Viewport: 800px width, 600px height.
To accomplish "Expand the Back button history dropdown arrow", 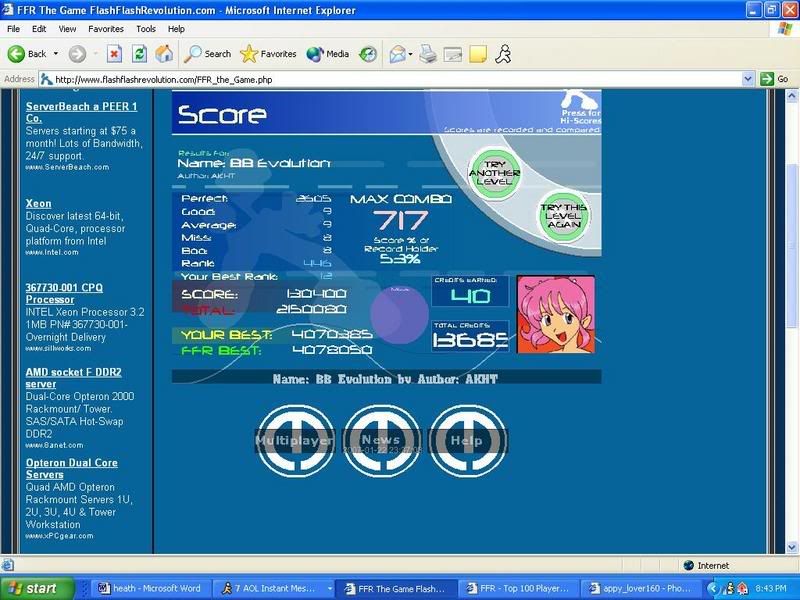I will coord(56,54).
